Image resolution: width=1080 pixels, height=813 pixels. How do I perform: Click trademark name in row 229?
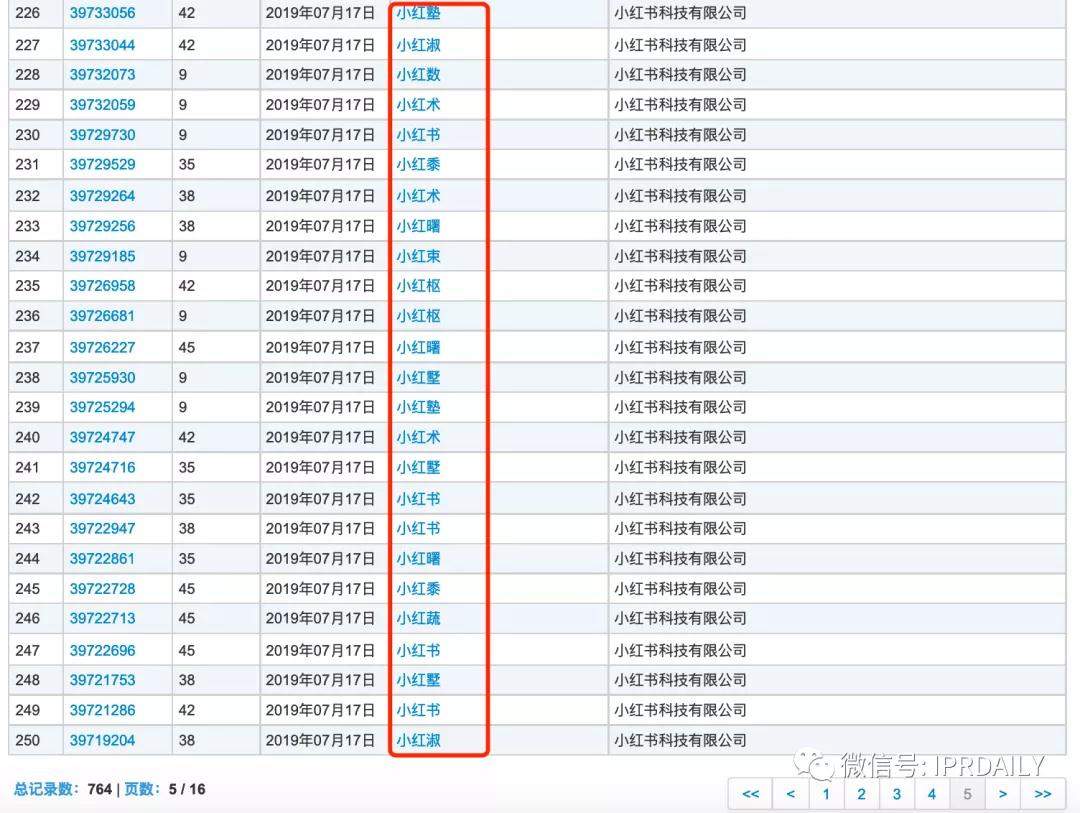tap(418, 105)
